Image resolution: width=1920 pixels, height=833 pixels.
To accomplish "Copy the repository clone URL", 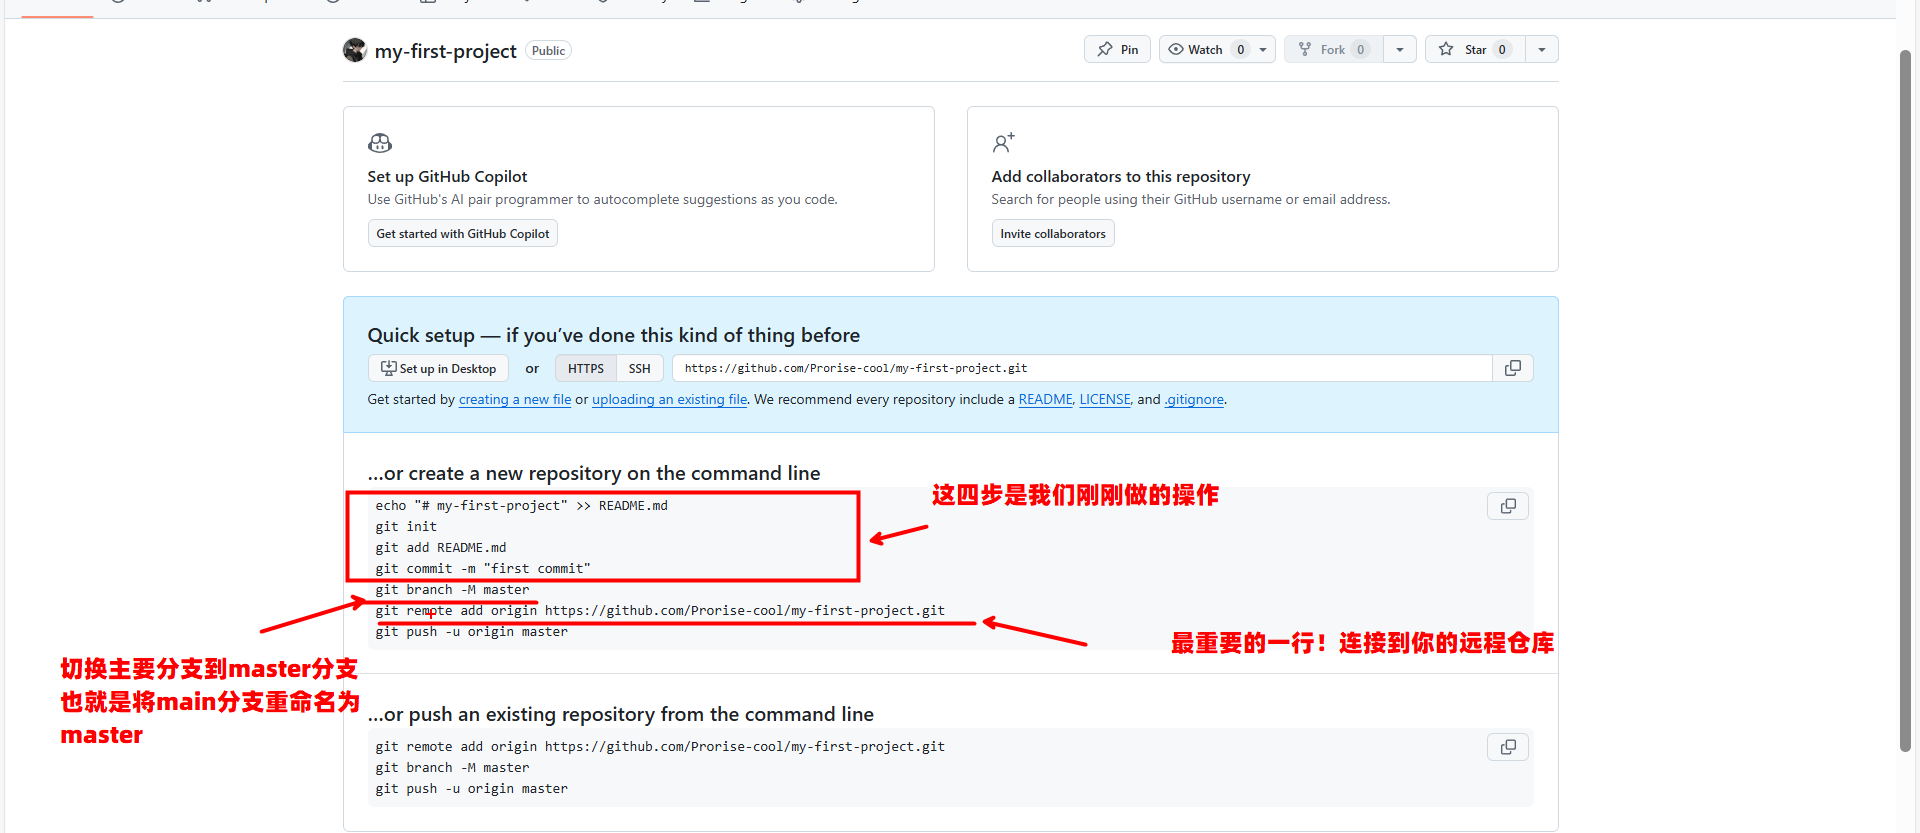I will pos(1512,369).
